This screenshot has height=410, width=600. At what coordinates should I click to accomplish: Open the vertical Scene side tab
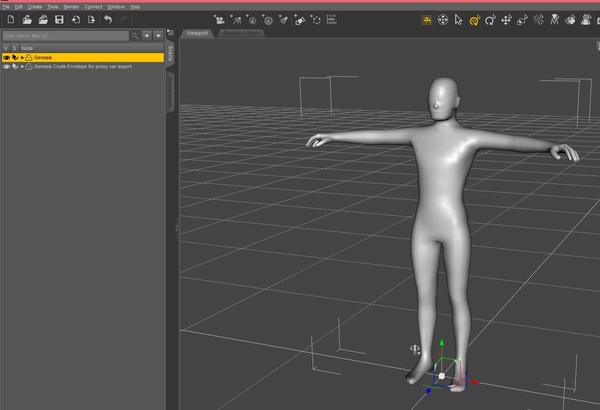[x=171, y=54]
